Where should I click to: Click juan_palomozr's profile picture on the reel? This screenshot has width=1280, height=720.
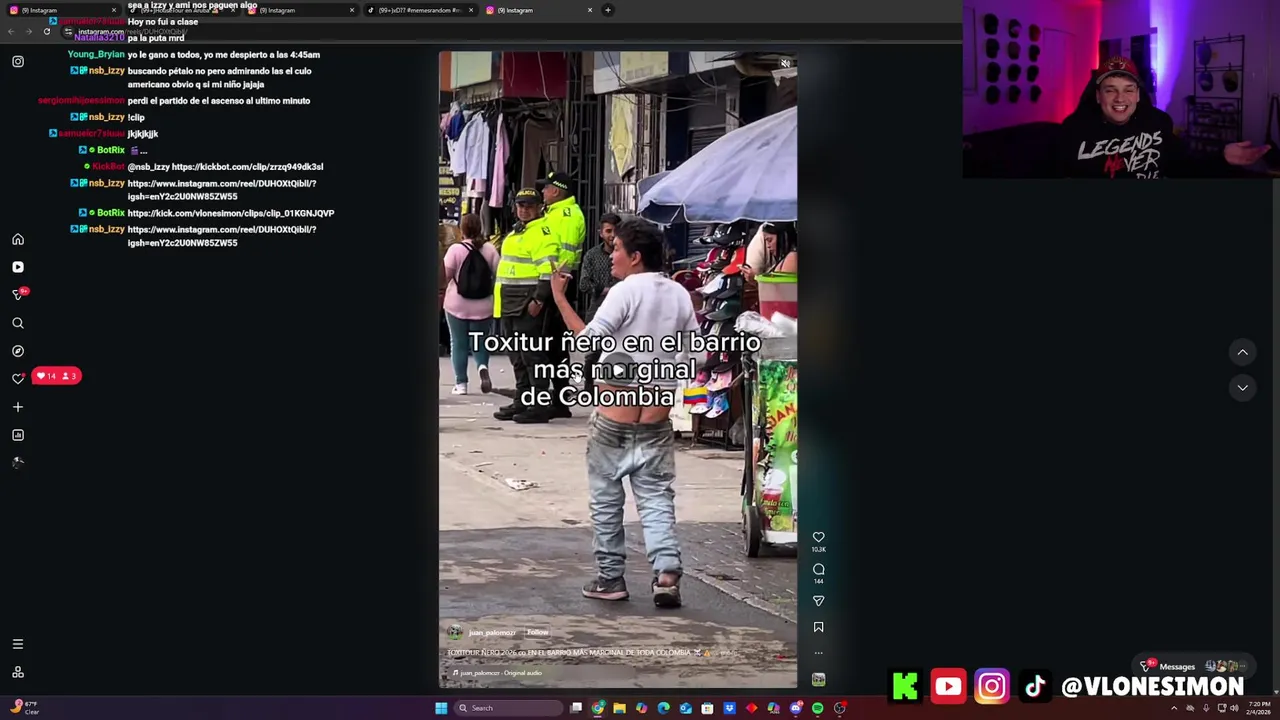tap(455, 632)
